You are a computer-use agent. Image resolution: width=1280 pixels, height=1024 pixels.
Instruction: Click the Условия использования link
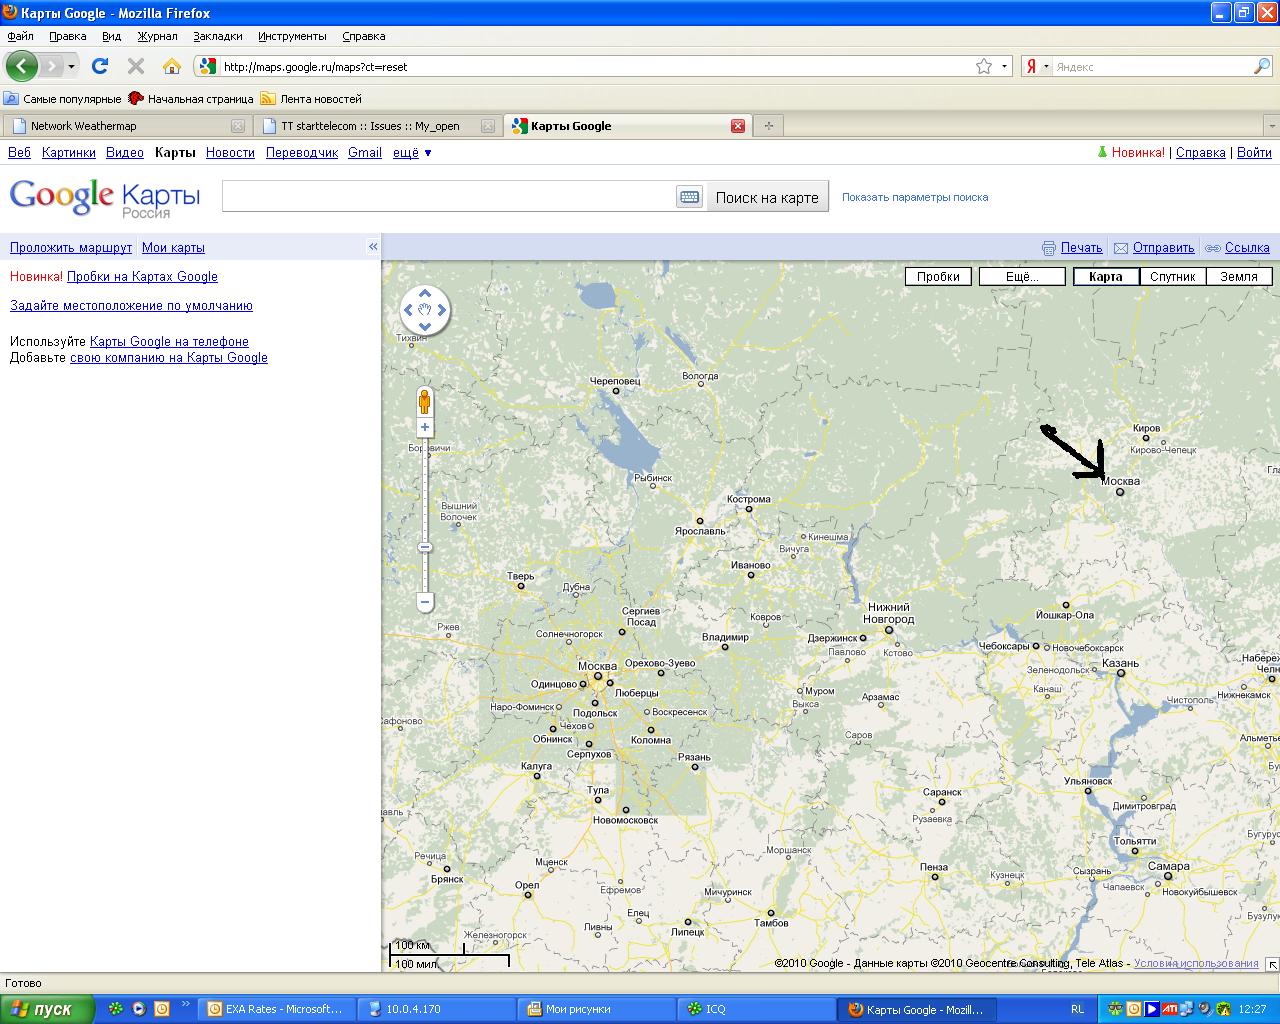click(x=1196, y=963)
